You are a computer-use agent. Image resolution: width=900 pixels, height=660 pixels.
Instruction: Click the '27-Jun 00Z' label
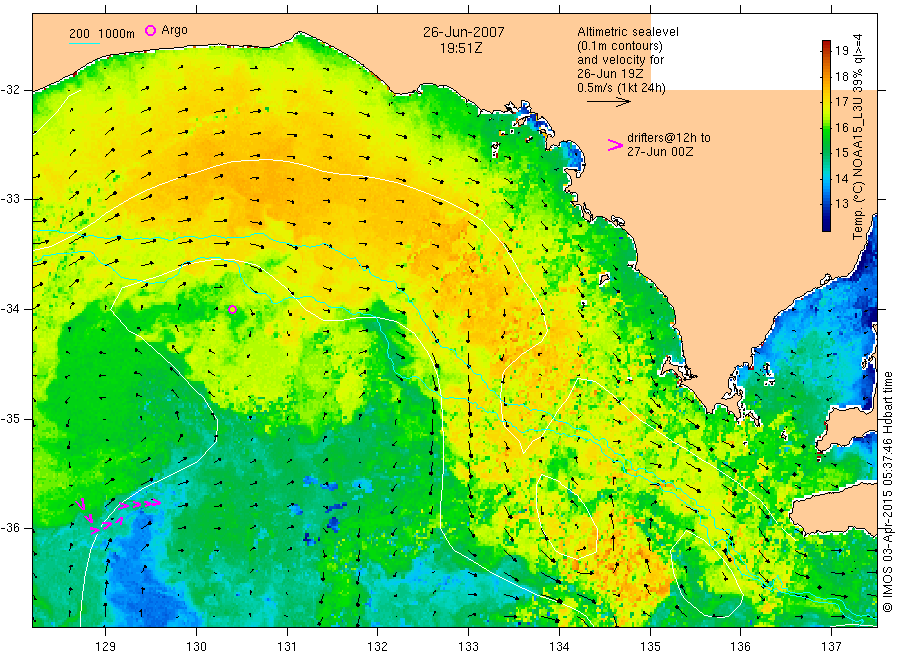(x=660, y=152)
